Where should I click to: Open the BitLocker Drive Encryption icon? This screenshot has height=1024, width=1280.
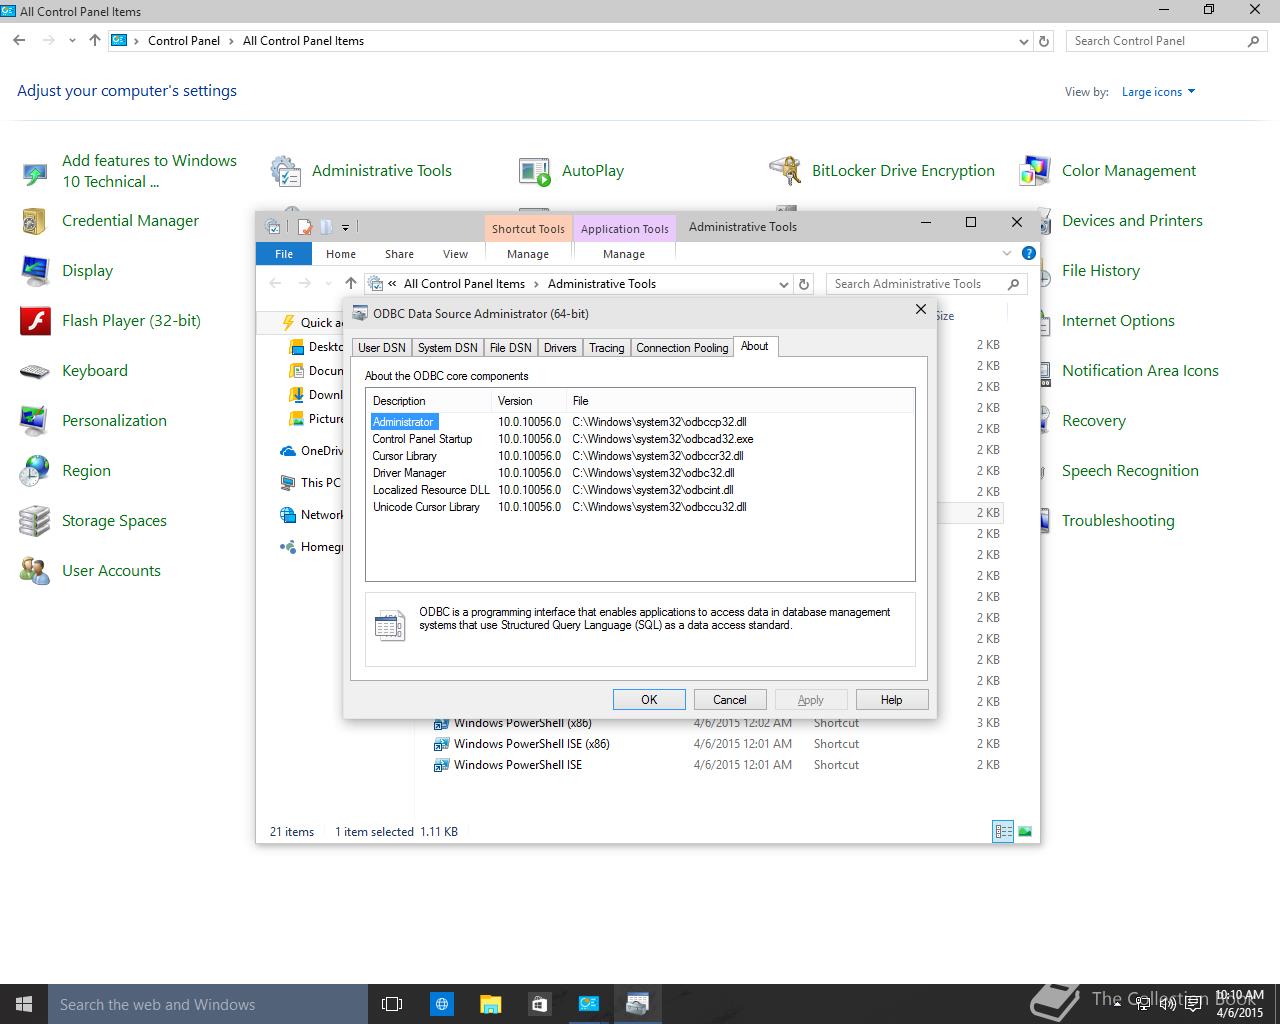click(x=882, y=171)
